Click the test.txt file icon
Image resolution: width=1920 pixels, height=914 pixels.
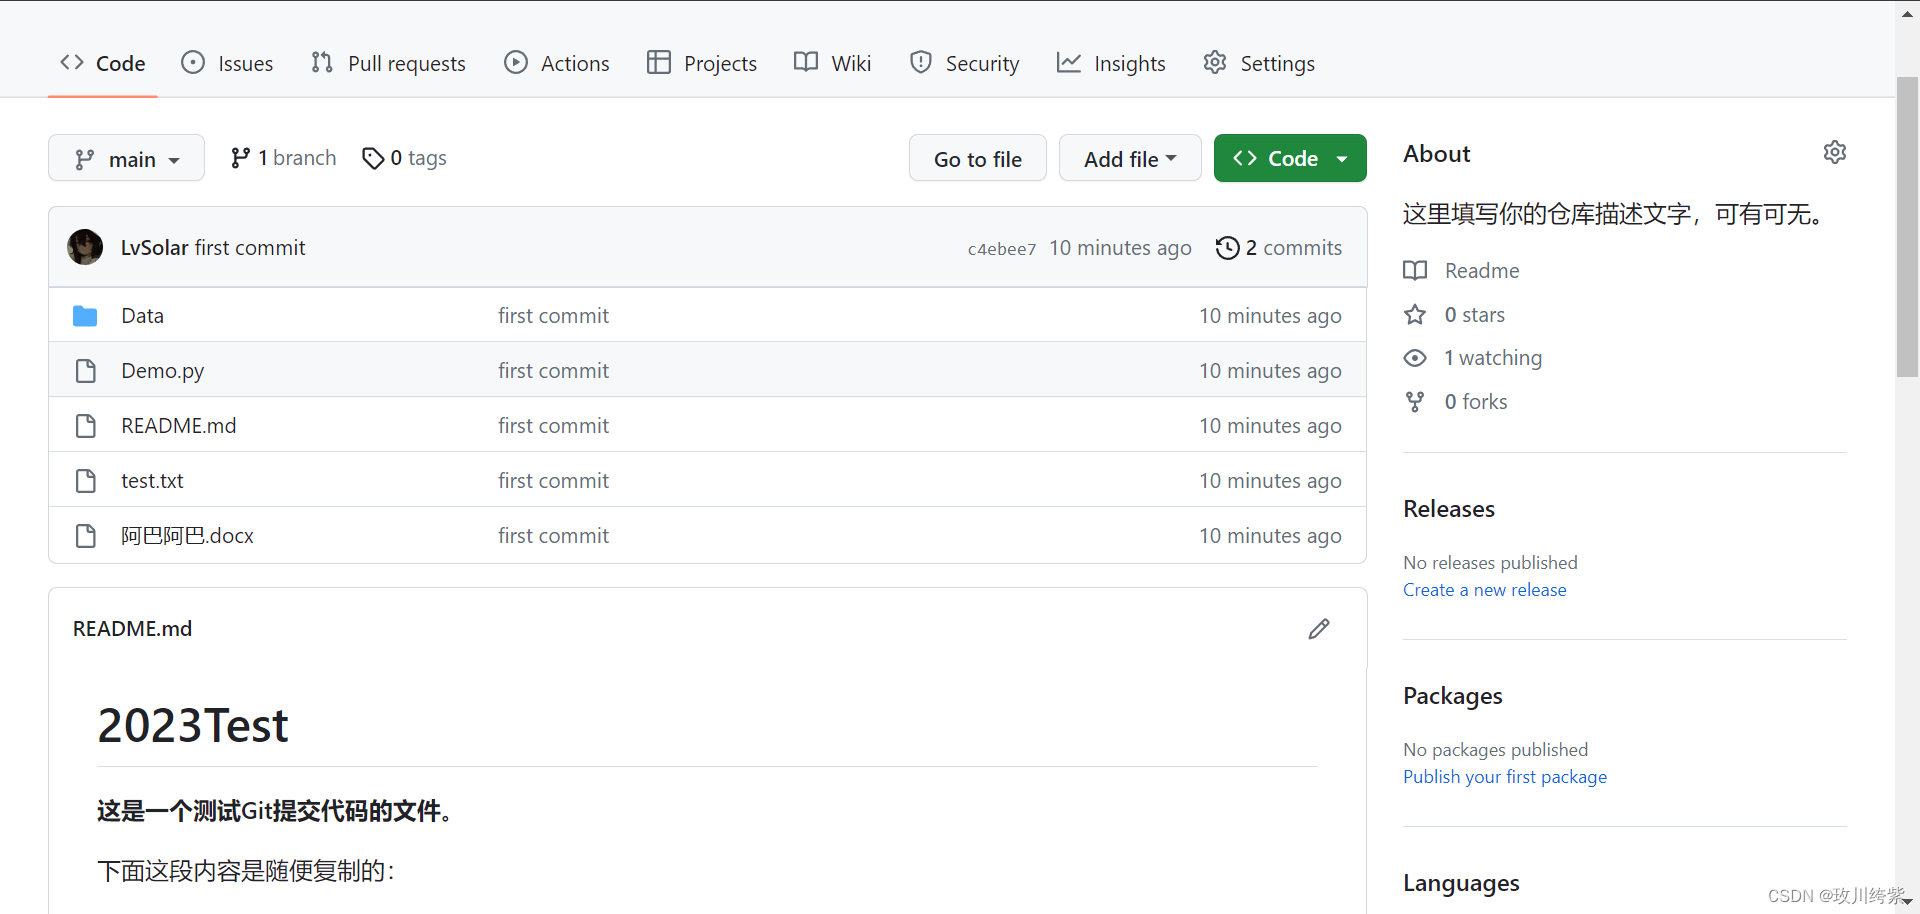point(86,481)
